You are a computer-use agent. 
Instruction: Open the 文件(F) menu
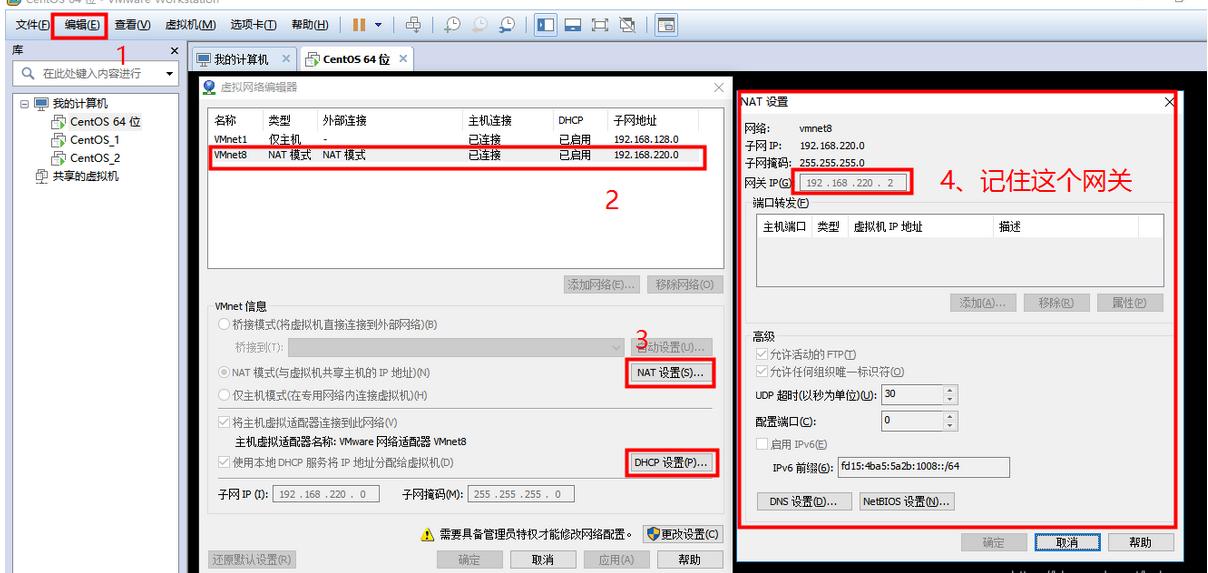click(33, 24)
